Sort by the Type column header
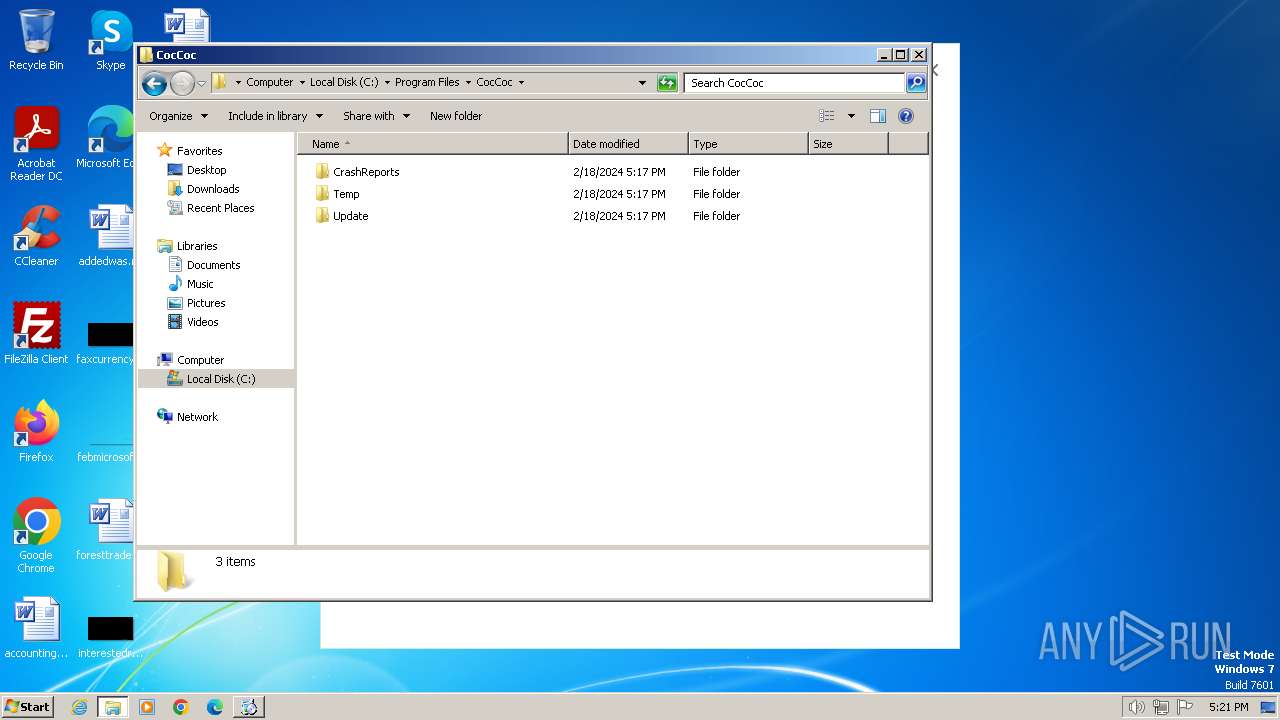The image size is (1280, 720). coord(748,144)
